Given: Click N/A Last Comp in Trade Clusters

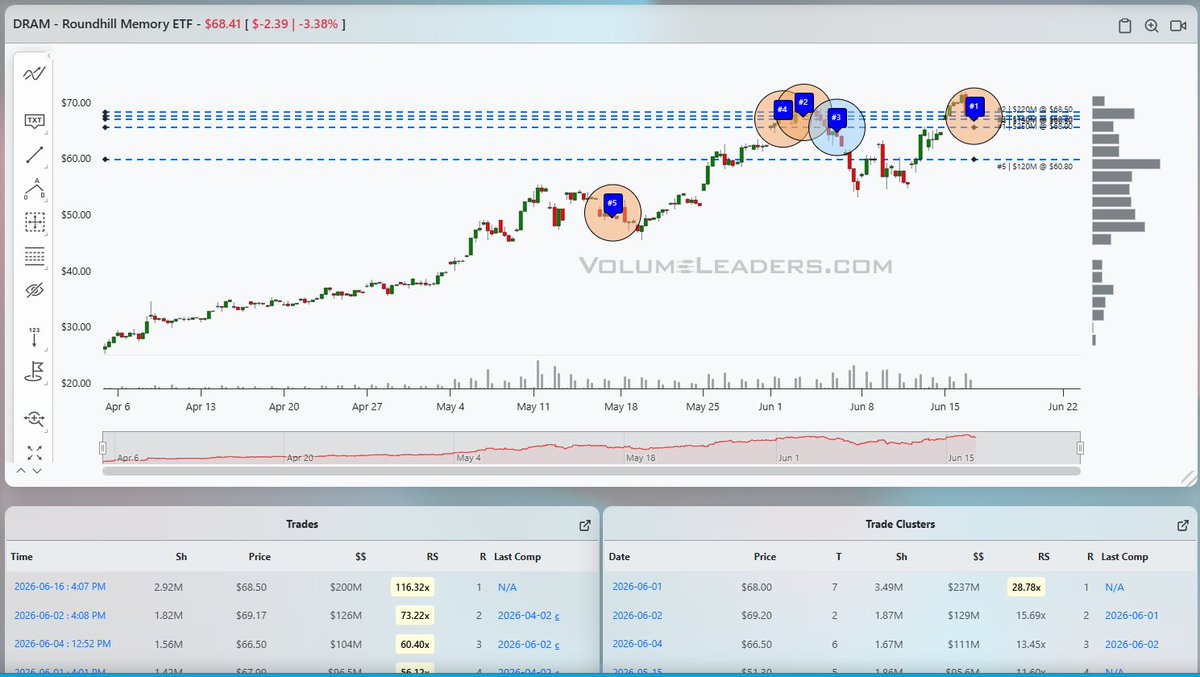Looking at the screenshot, I should point(1115,587).
